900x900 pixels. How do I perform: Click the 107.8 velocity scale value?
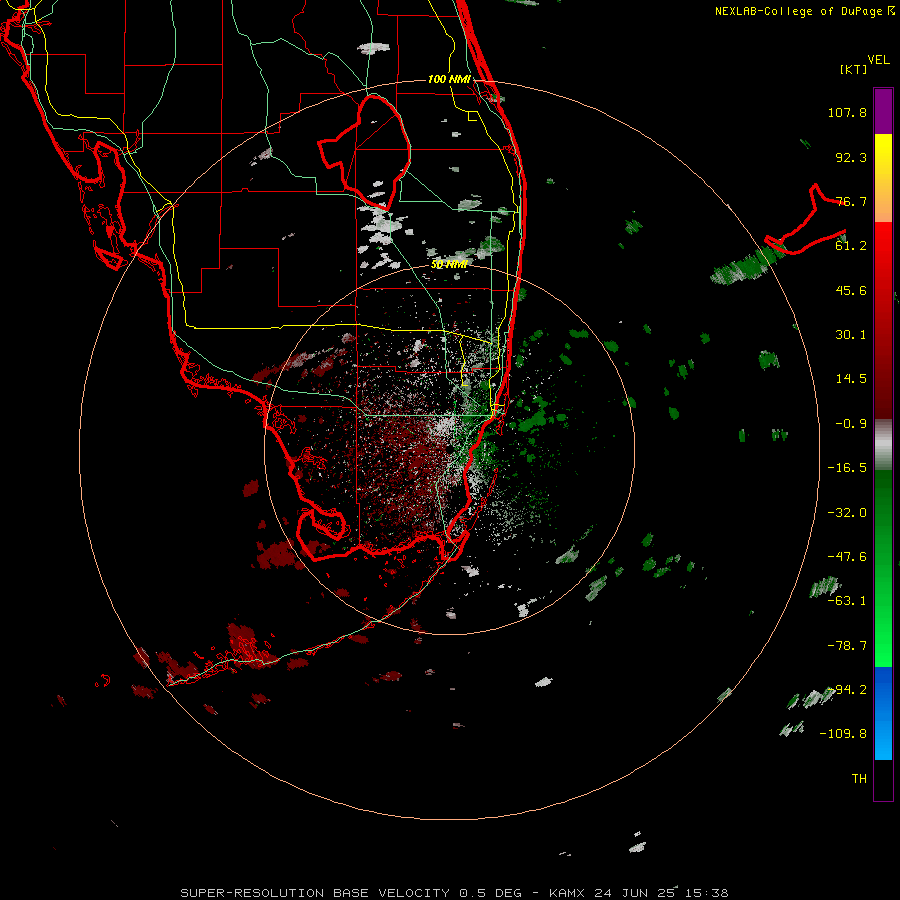coord(847,112)
